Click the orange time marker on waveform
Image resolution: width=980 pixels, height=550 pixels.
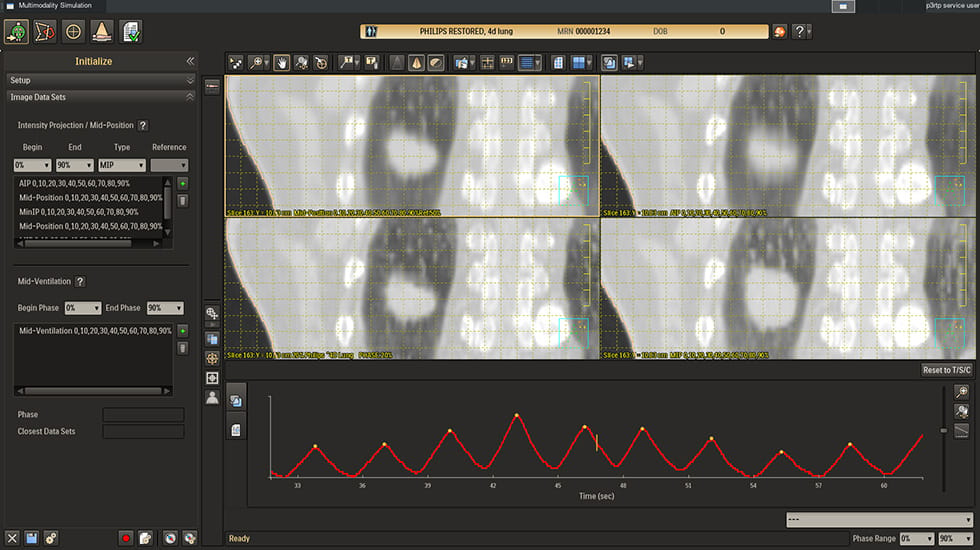[597, 443]
